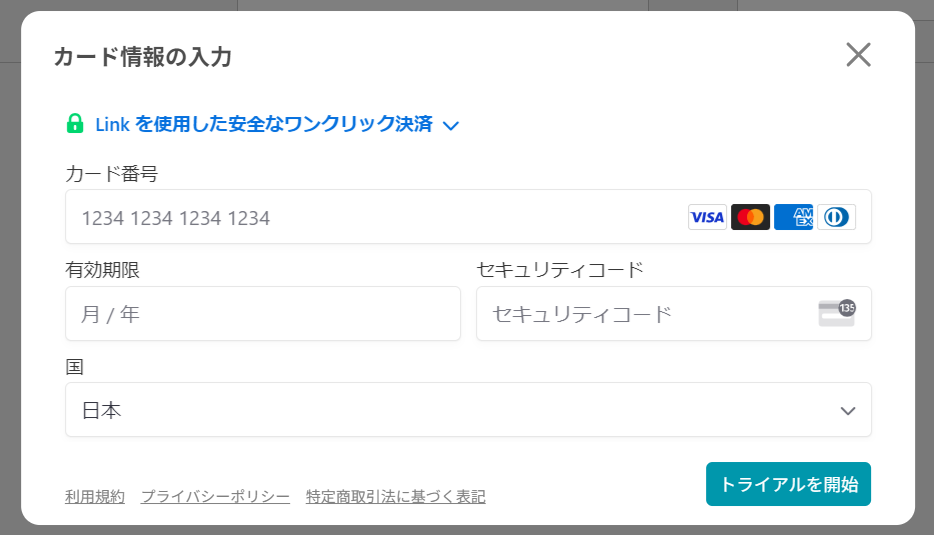Click the Mastercard logo icon

click(x=750, y=217)
